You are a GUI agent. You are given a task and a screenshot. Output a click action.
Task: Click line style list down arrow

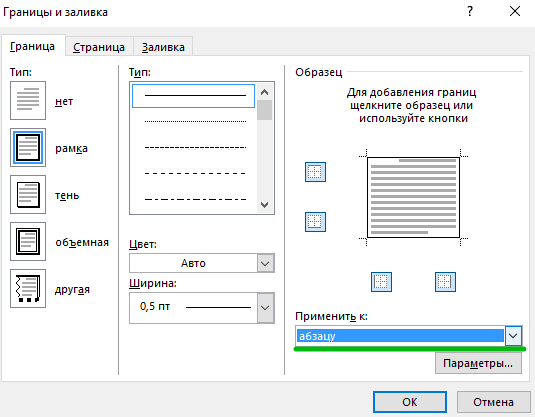click(264, 205)
